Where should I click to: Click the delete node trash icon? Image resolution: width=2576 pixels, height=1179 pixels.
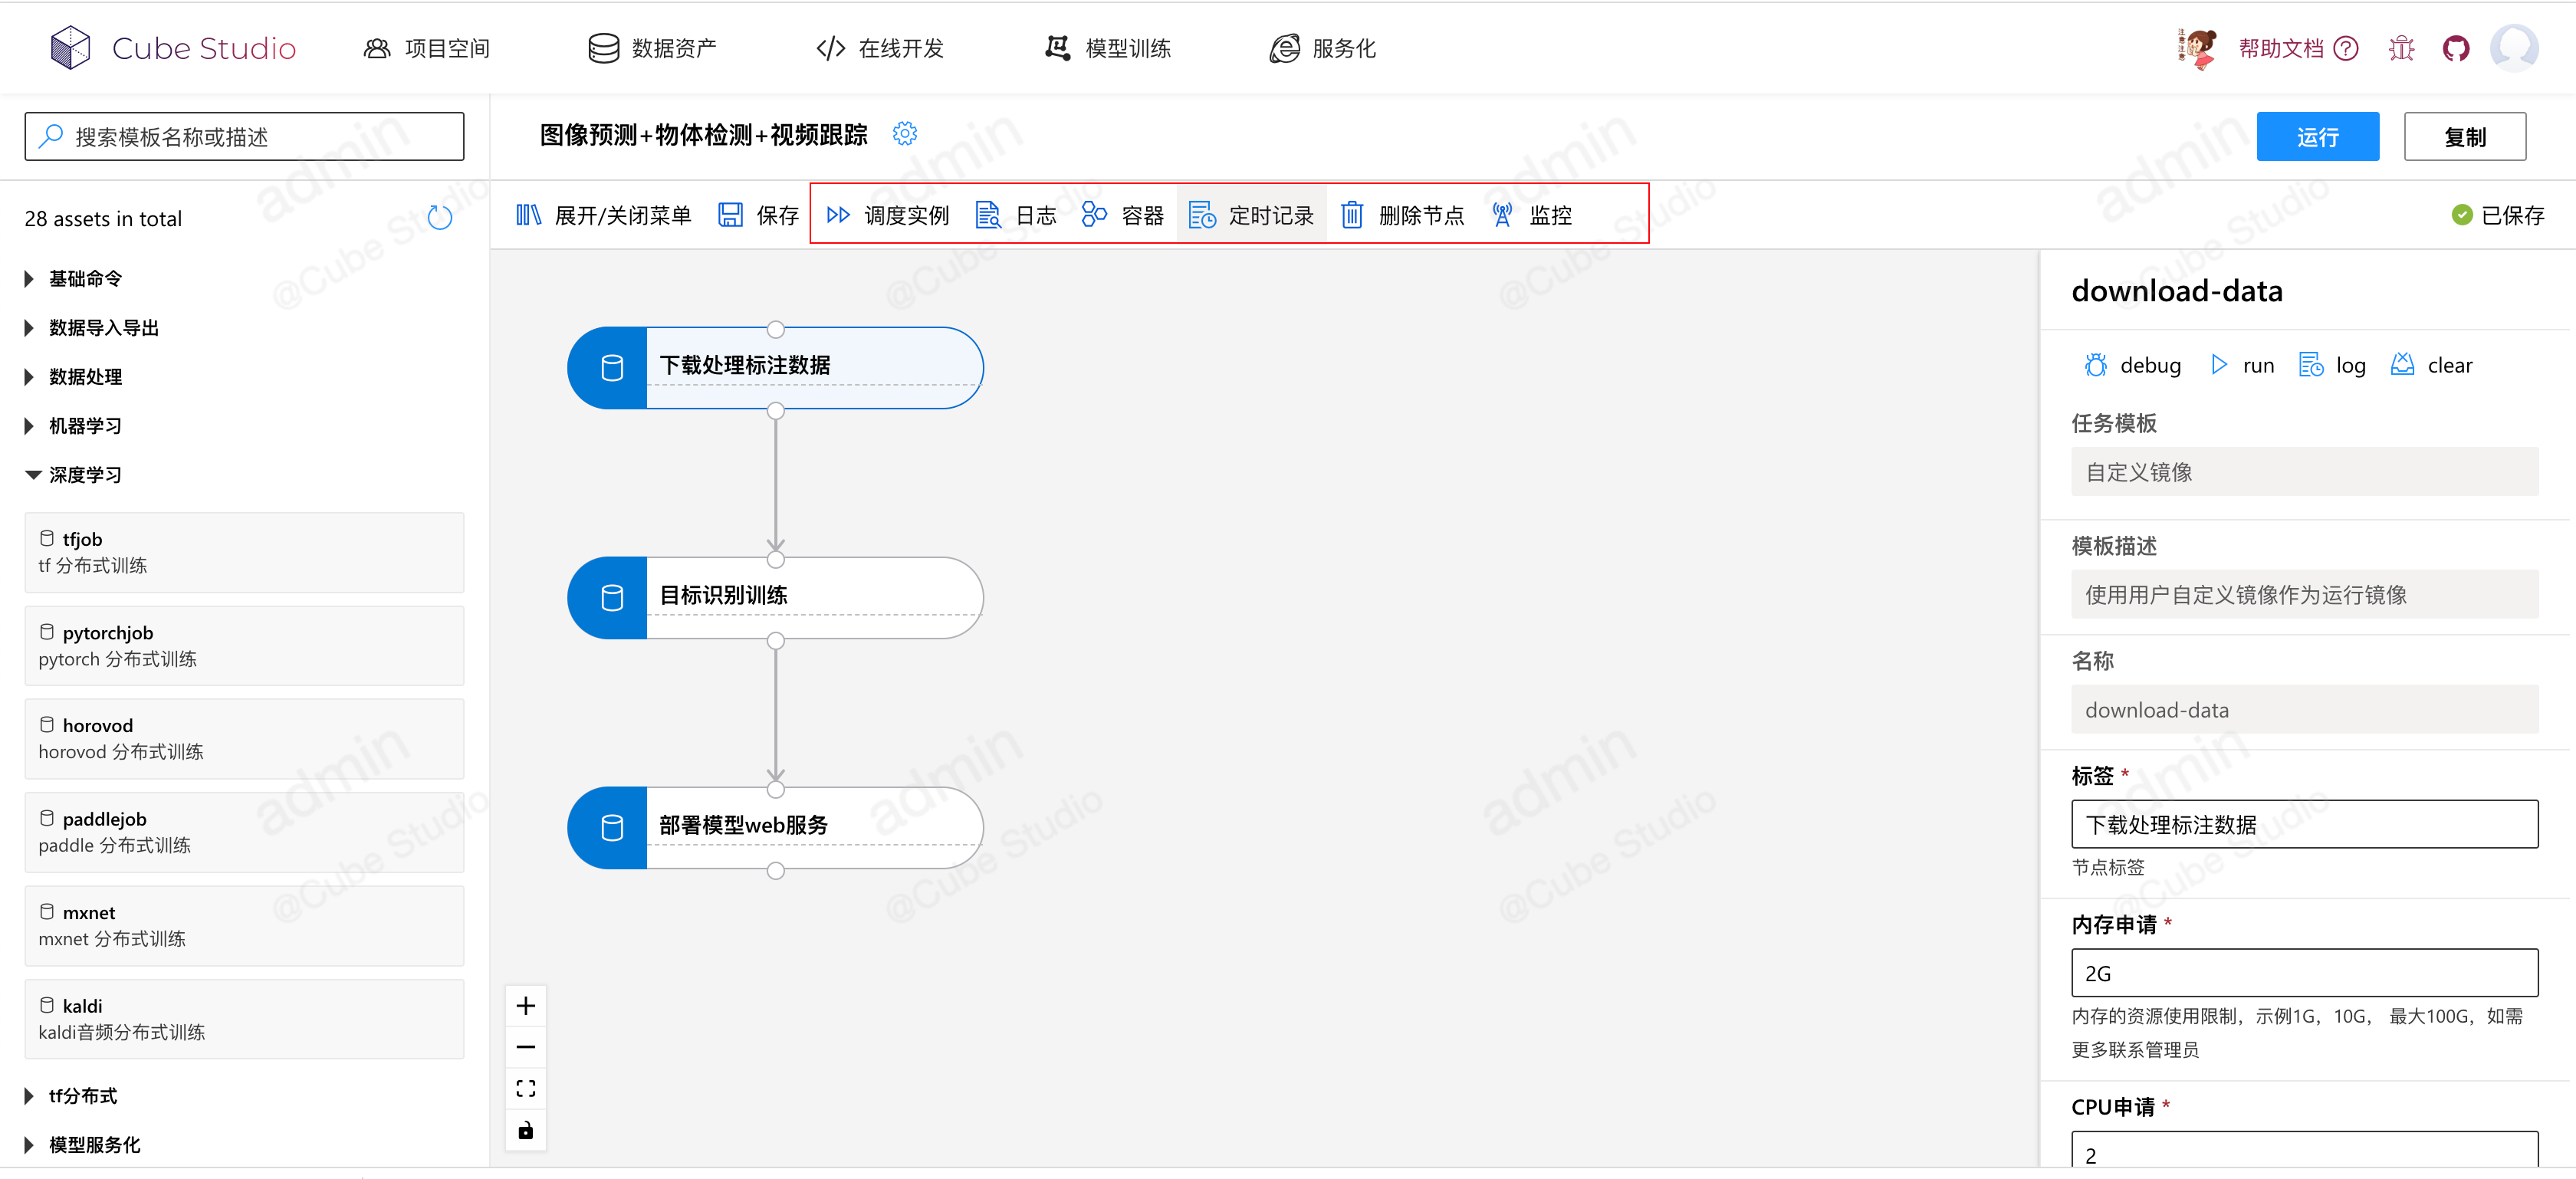pyautogui.click(x=1351, y=215)
